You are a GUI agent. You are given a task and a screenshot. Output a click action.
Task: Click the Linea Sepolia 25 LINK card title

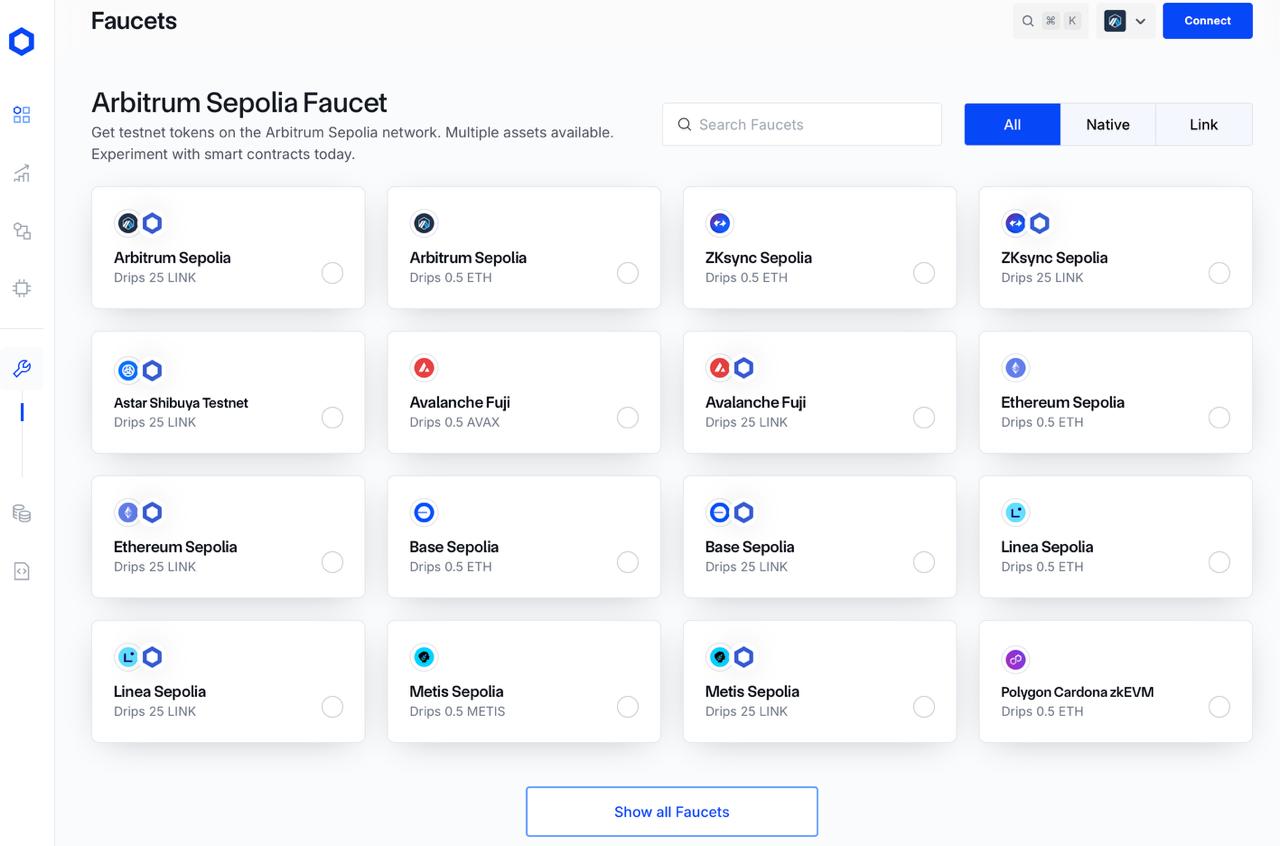pos(160,691)
